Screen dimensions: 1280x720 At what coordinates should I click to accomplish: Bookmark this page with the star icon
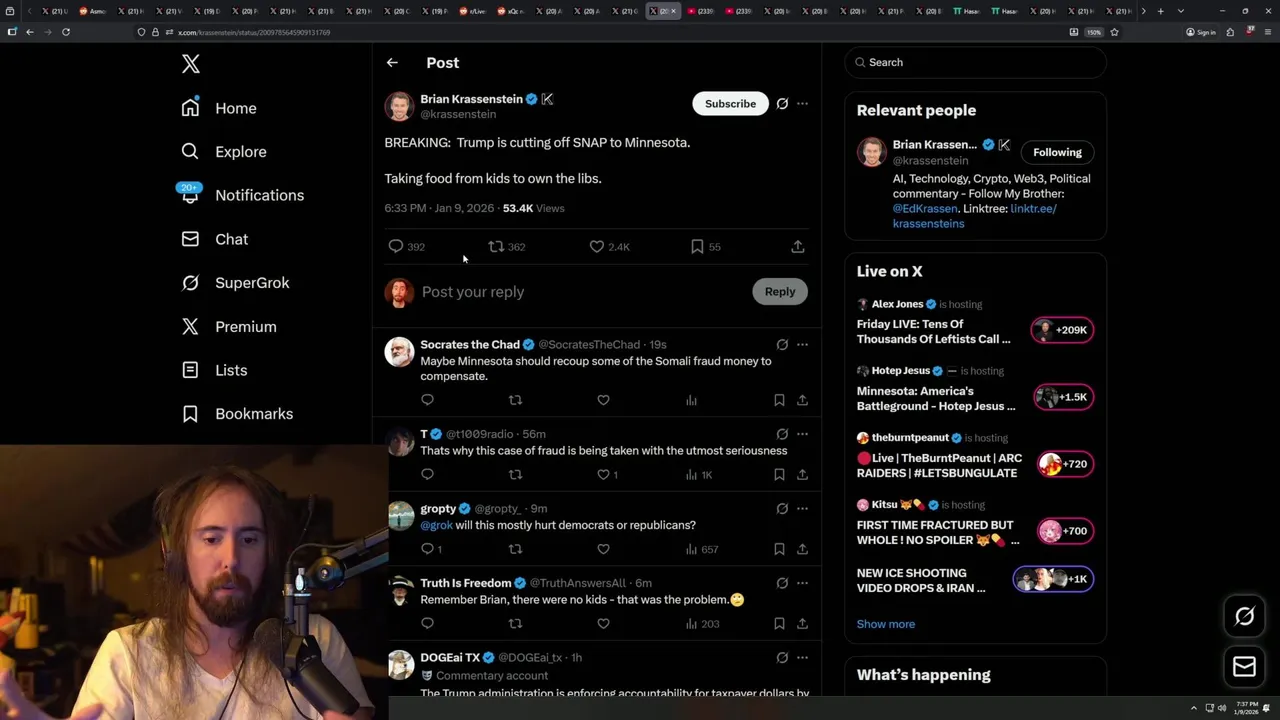(1114, 32)
